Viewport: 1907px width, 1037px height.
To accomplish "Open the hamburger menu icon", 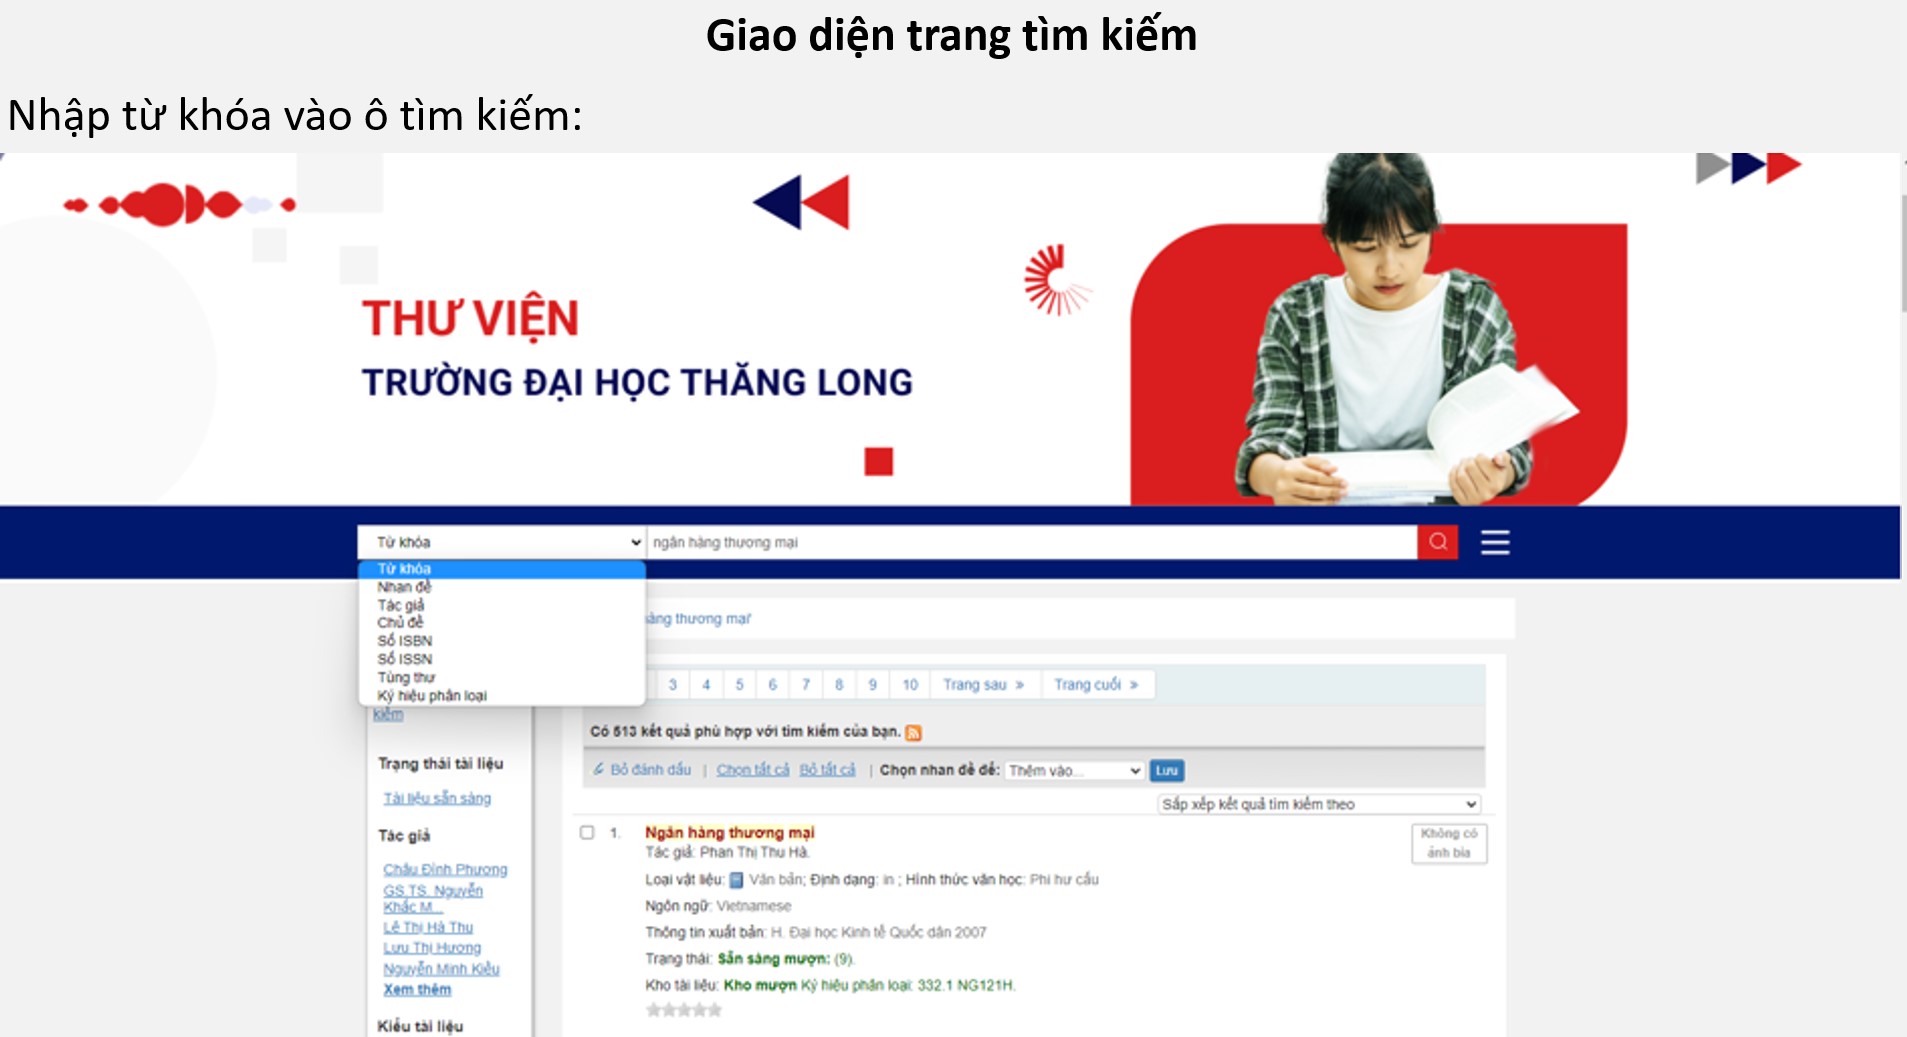I will tap(1495, 542).
